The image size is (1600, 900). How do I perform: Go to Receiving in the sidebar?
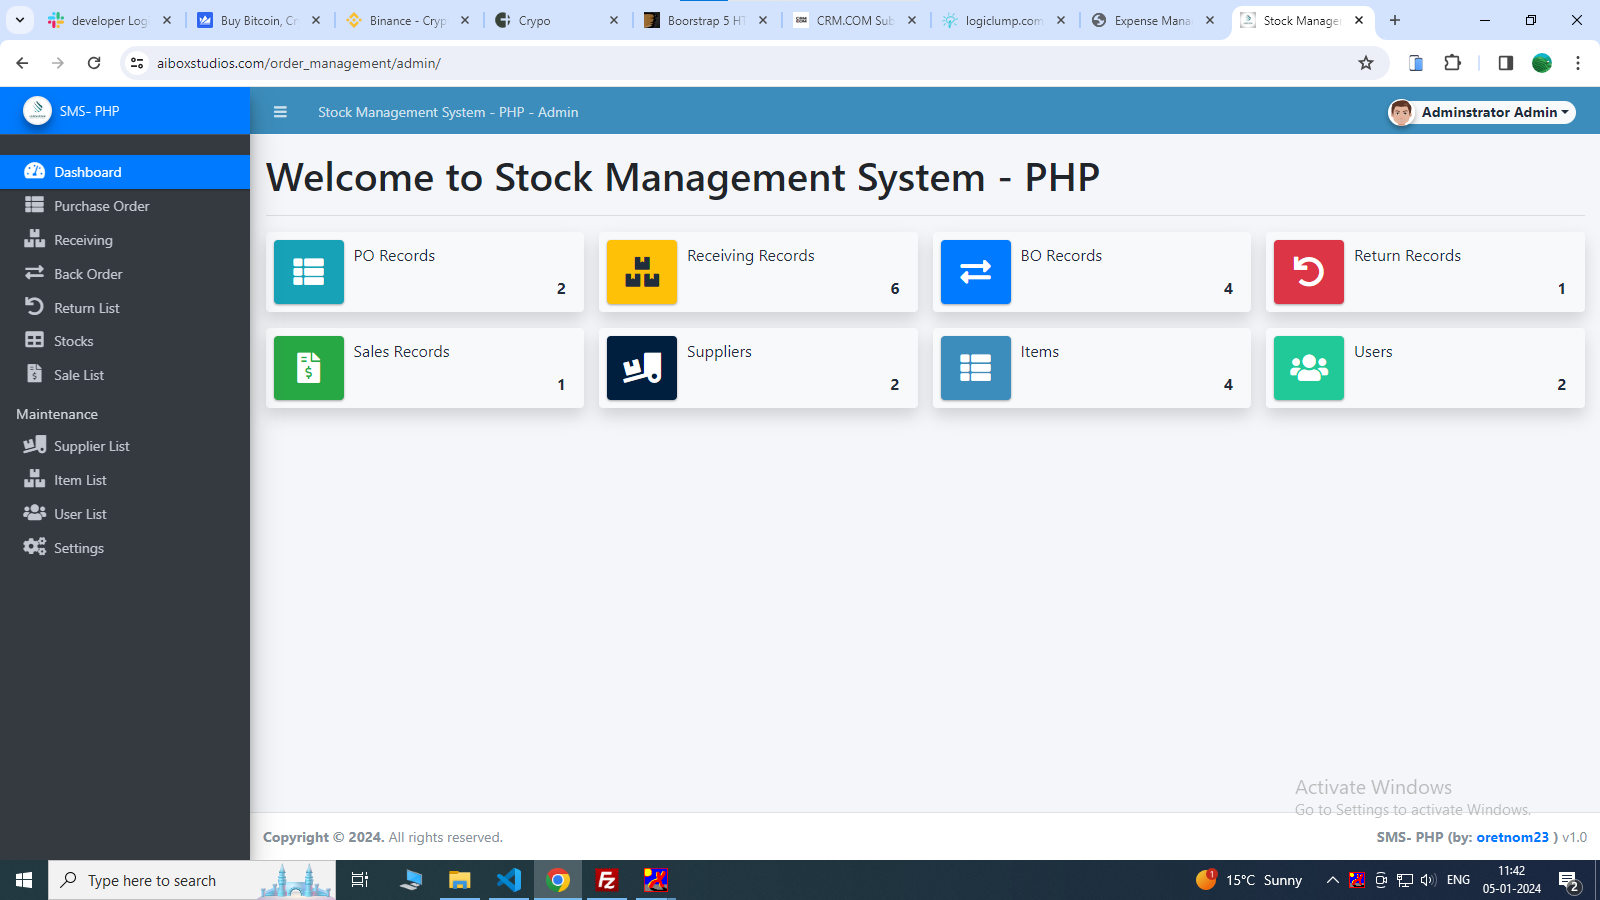pyautogui.click(x=125, y=240)
